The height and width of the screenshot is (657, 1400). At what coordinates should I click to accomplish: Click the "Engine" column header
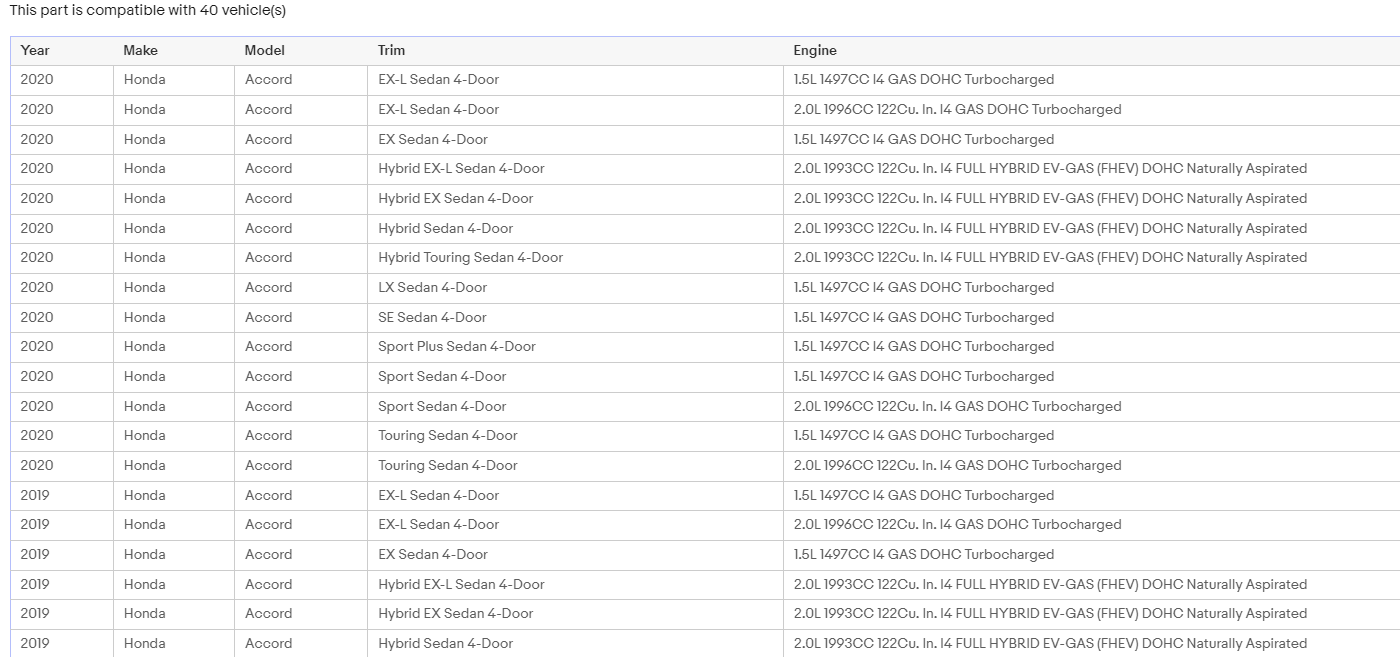click(x=1092, y=51)
